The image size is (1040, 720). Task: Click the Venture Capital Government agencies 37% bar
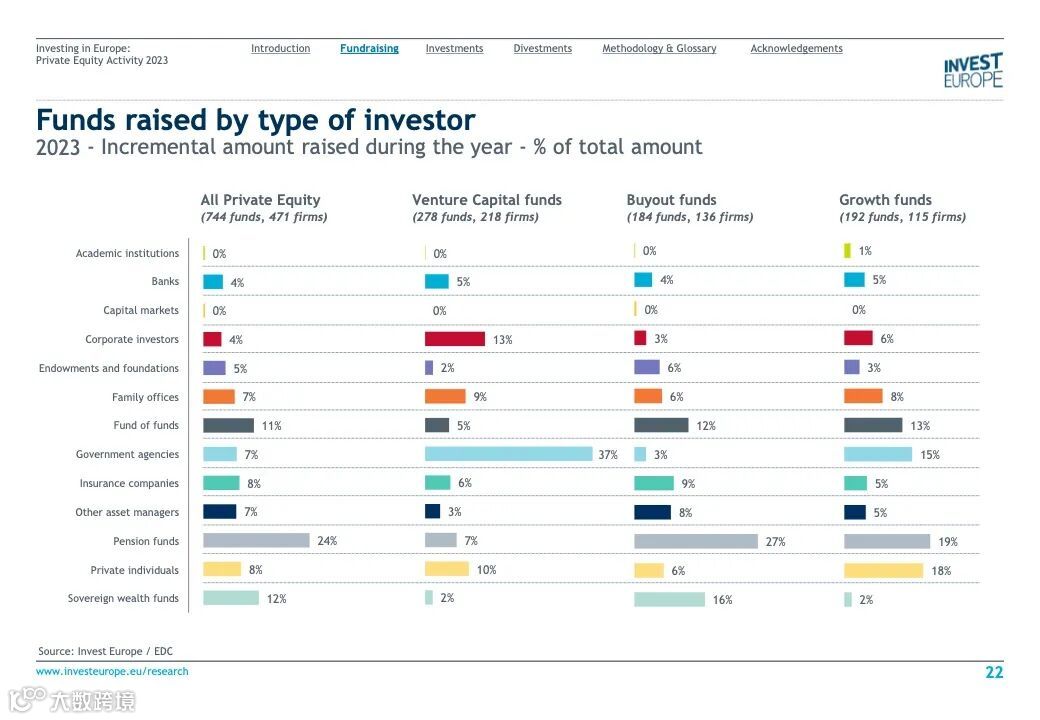click(x=508, y=454)
